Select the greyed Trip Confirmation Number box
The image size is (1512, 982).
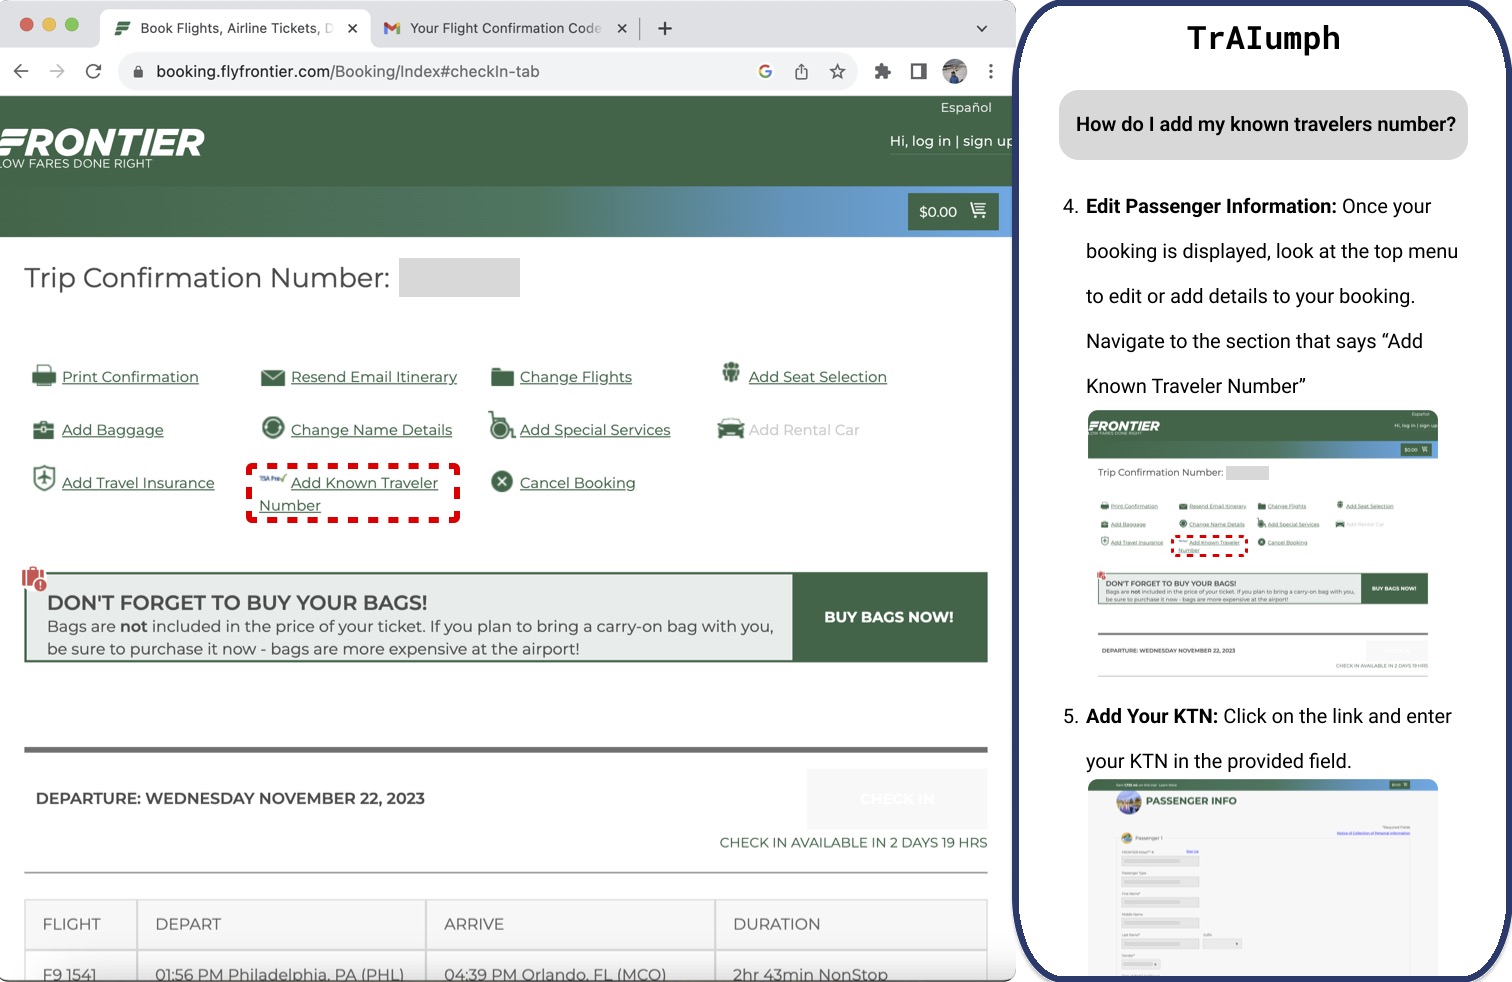point(459,277)
